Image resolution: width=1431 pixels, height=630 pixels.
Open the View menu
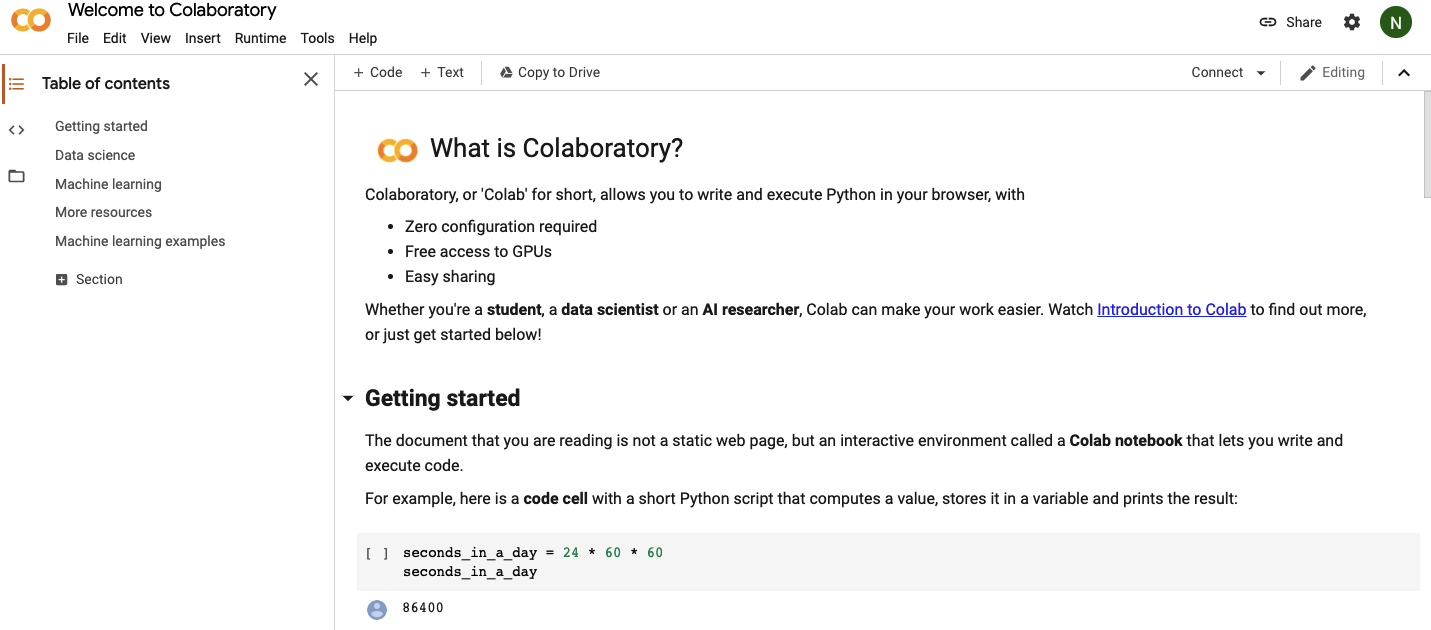pyautogui.click(x=156, y=38)
